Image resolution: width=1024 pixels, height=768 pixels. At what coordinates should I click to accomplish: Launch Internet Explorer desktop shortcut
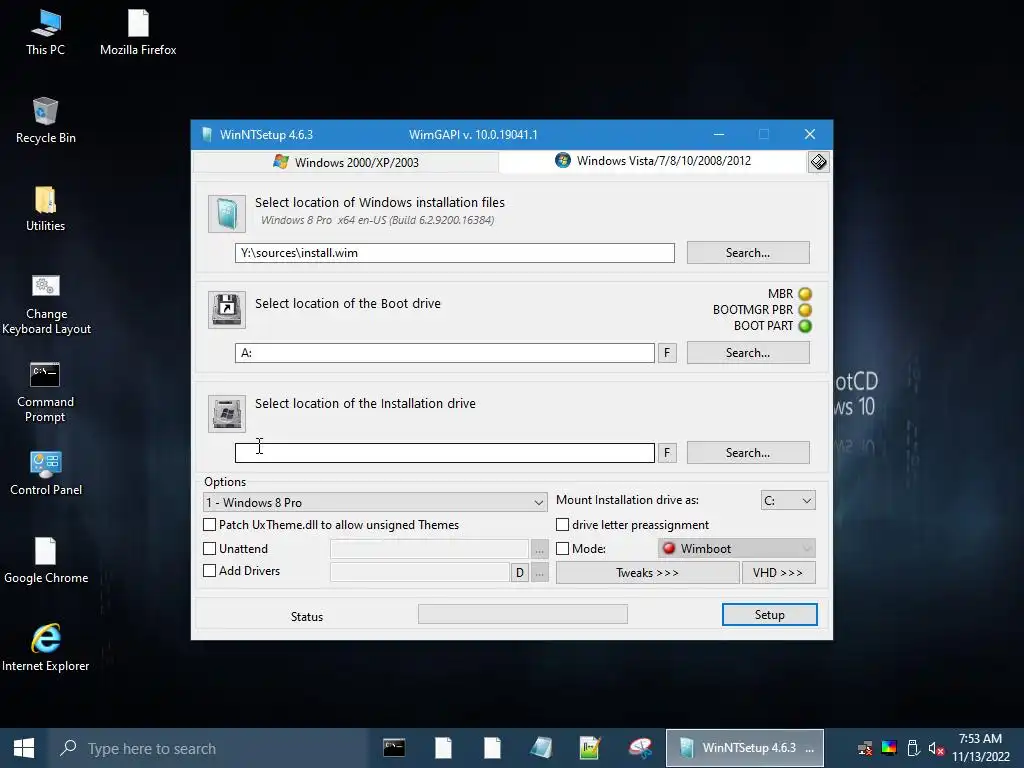tap(46, 648)
